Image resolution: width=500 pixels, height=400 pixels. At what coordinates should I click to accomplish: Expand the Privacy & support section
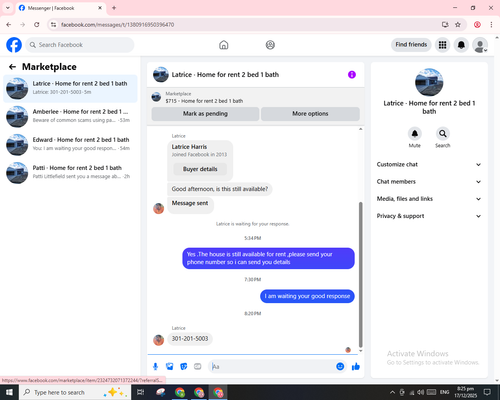click(x=429, y=216)
